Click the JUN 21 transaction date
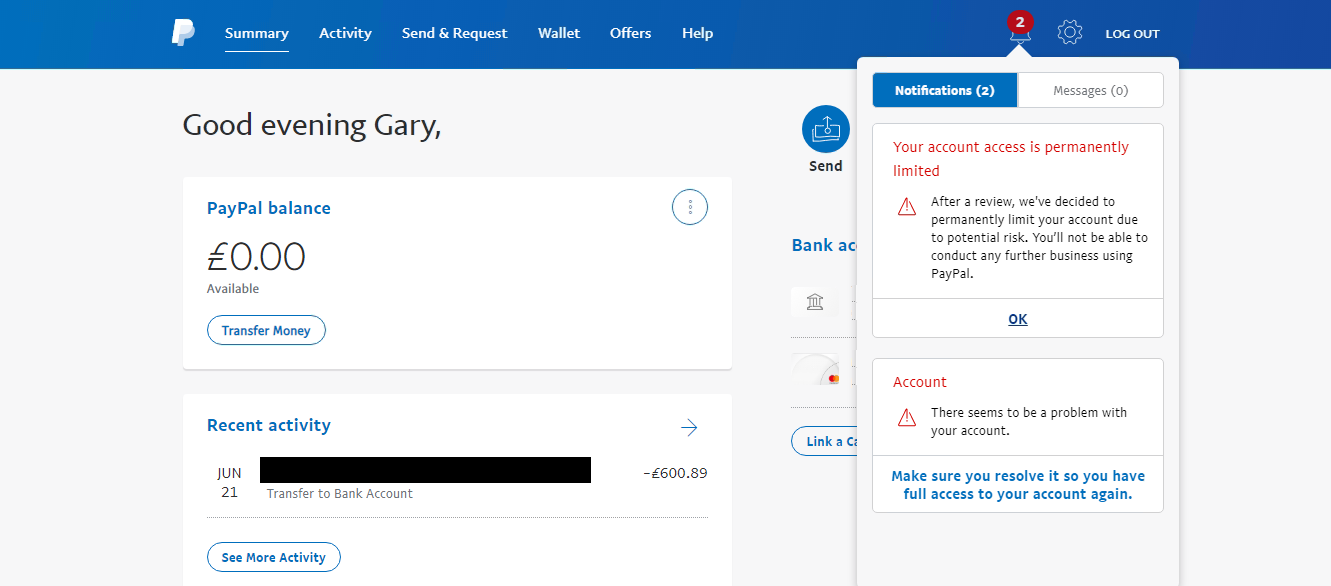This screenshot has width=1331, height=586. tap(229, 482)
